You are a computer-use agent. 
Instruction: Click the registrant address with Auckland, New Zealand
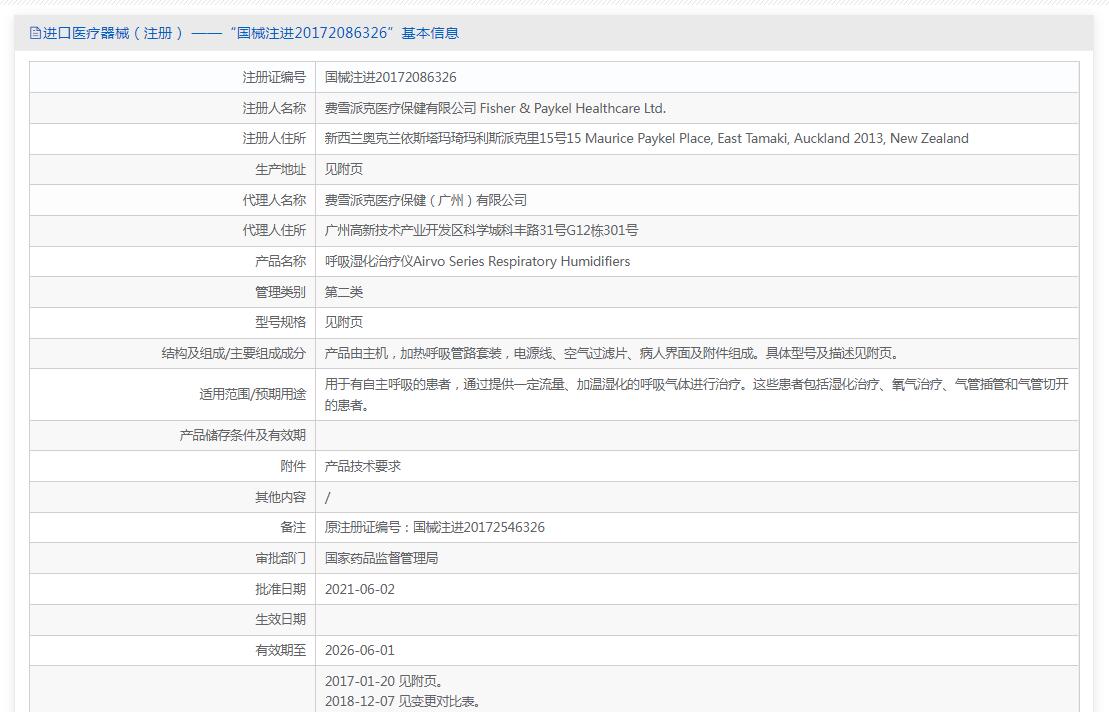pyautogui.click(x=646, y=139)
